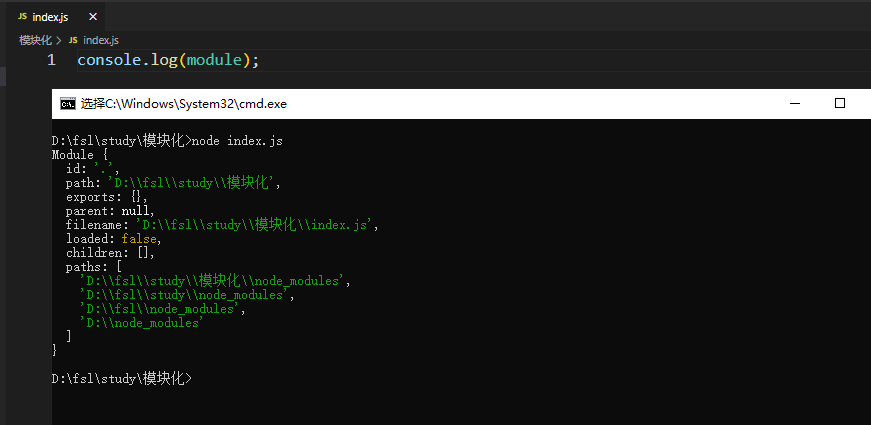871x425 pixels.
Task: Click the 'node index.js' command line
Action: click(x=167, y=141)
